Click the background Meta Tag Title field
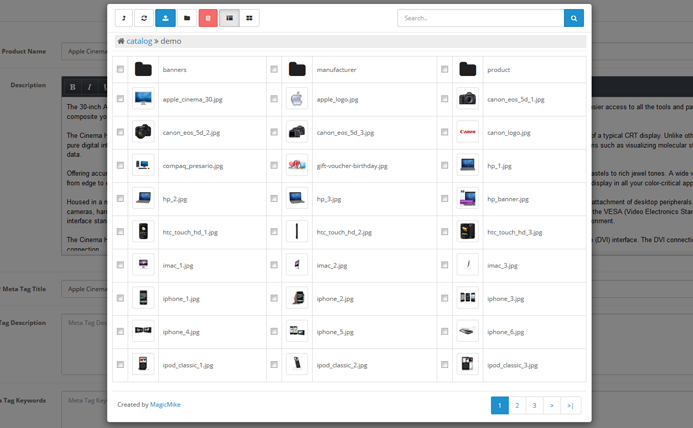The image size is (693, 428). pyautogui.click(x=84, y=289)
